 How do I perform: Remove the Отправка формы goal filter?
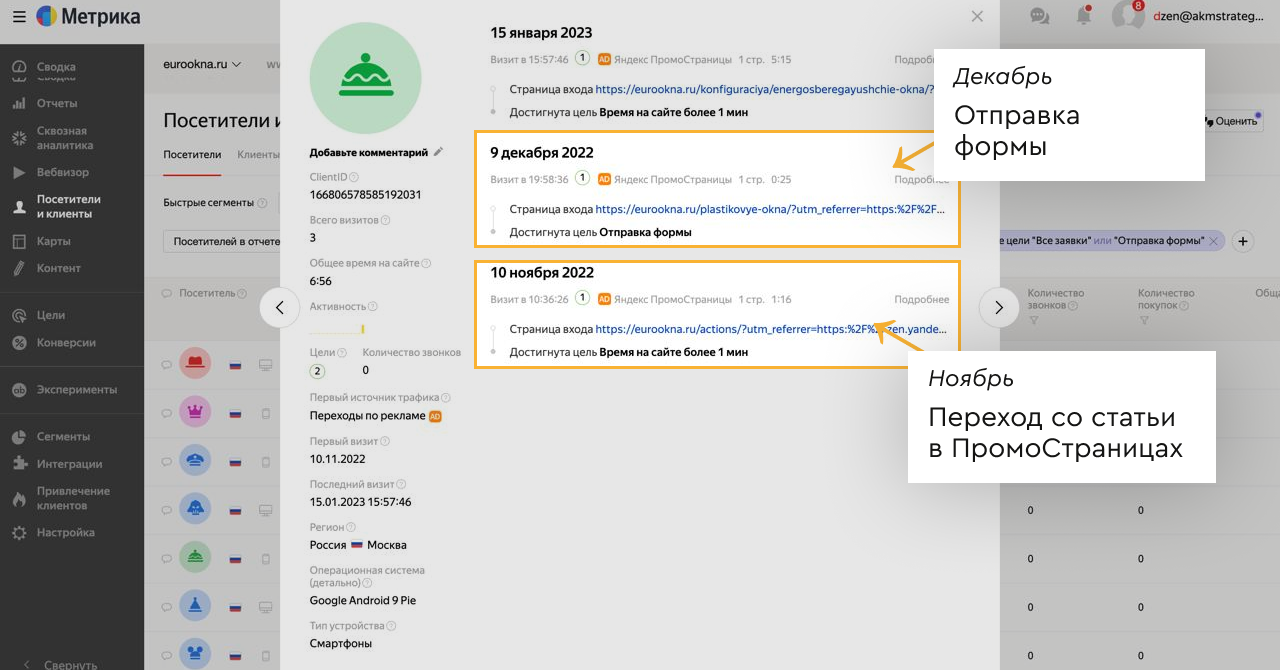pos(1213,241)
